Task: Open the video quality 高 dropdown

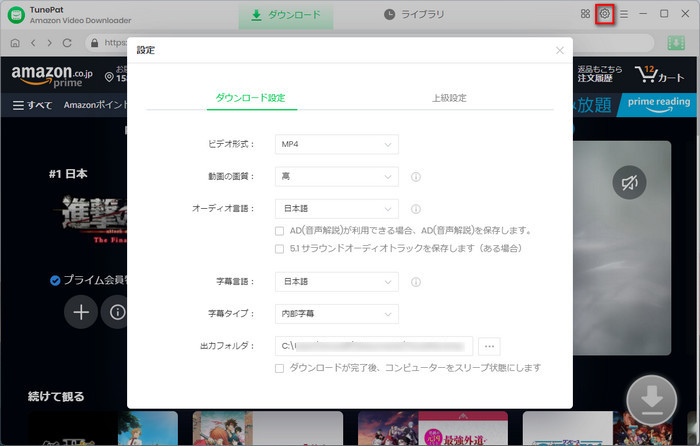Action: (x=337, y=176)
